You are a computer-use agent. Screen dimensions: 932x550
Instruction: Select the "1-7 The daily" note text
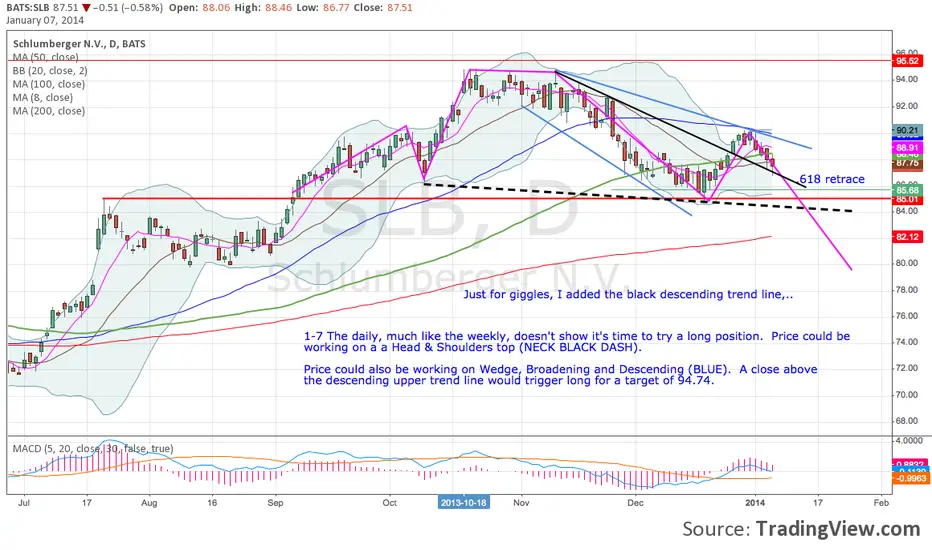[577, 342]
